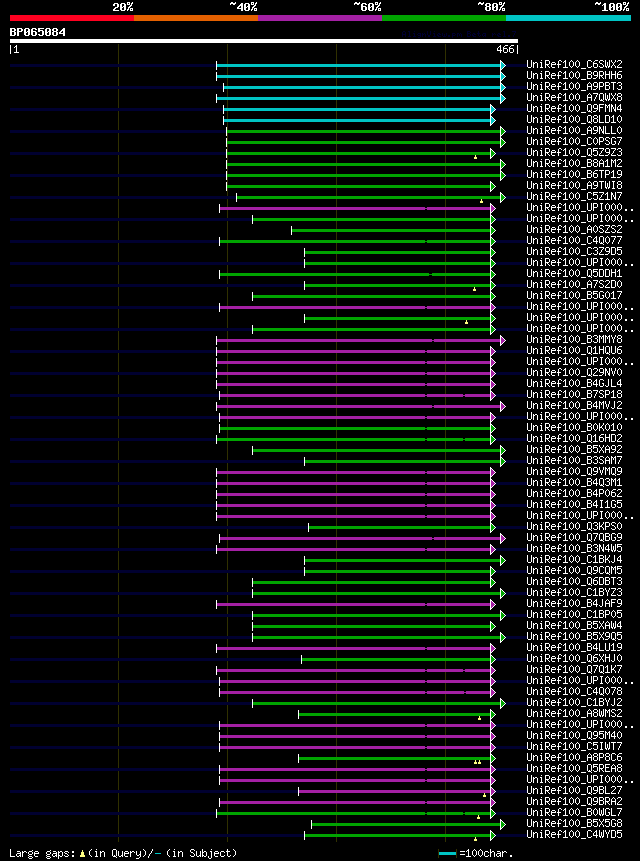
Task: Click the green alignment bar for Q3KPS0
Action: click(x=400, y=528)
